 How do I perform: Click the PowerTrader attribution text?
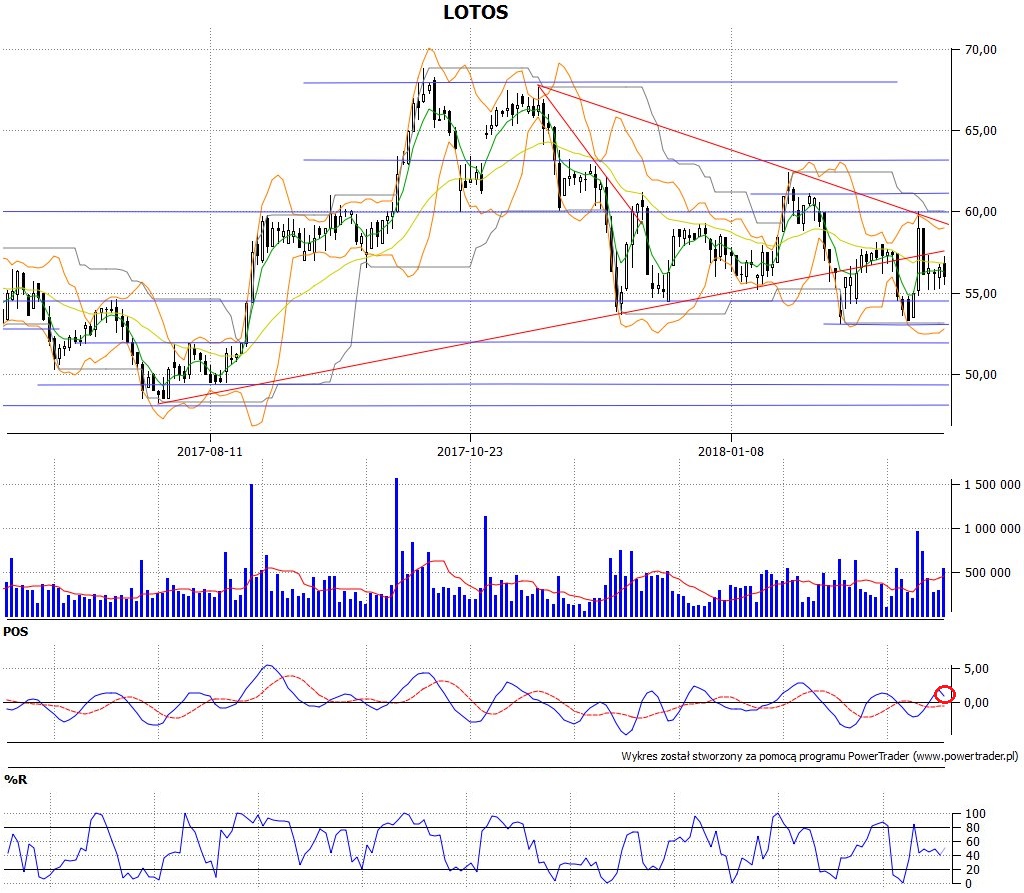(x=820, y=756)
